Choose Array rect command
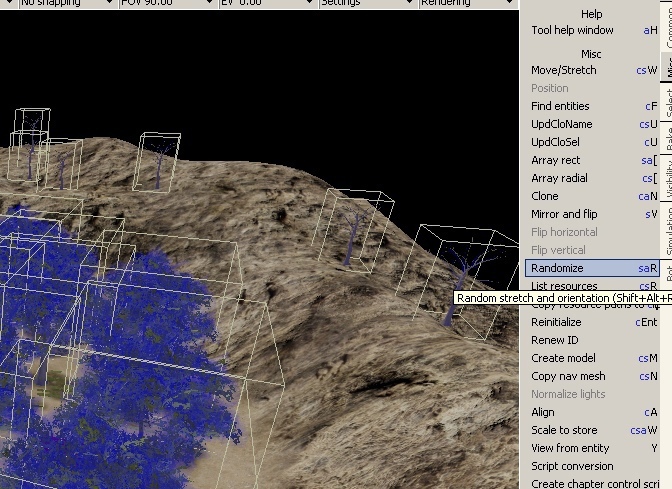The height and width of the screenshot is (489, 672). coord(593,160)
